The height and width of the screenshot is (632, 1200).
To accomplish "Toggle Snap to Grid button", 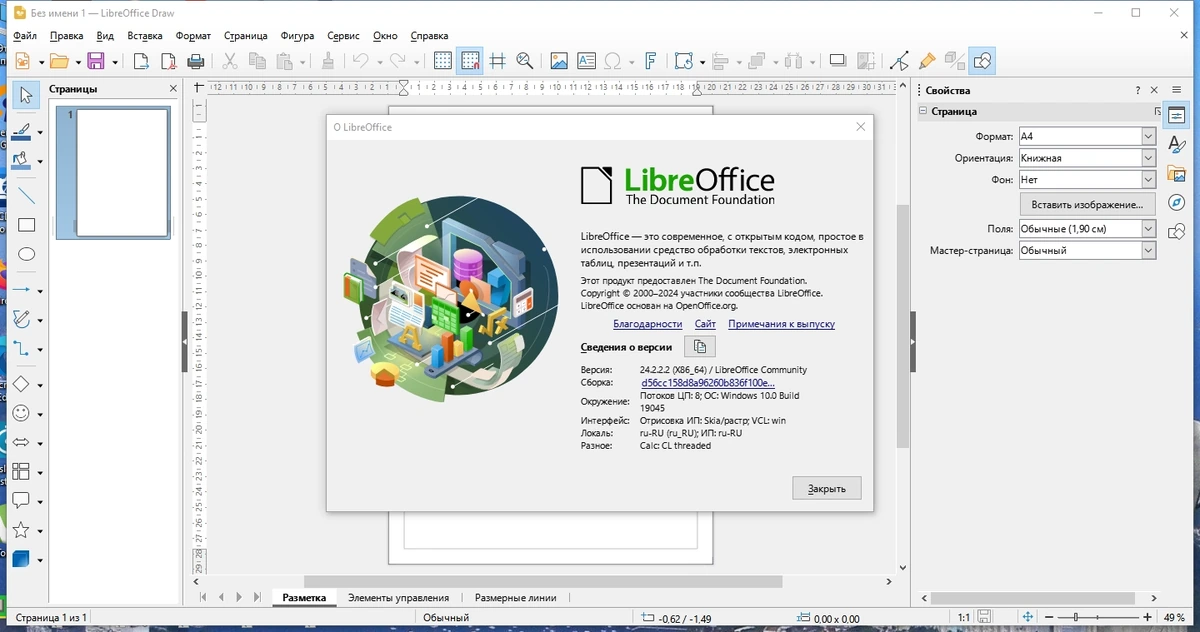I will pos(471,61).
